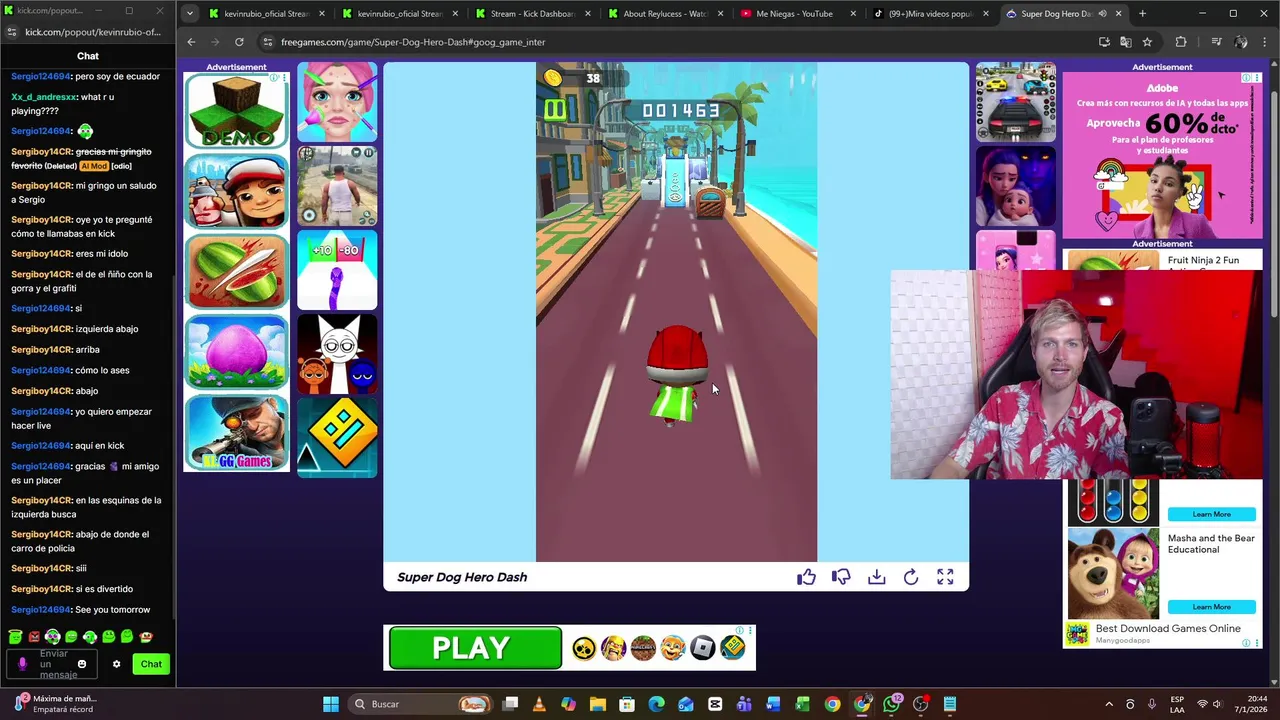Image resolution: width=1280 pixels, height=720 pixels.
Task: Open Microsoft Edge from the taskbar
Action: pos(656,704)
